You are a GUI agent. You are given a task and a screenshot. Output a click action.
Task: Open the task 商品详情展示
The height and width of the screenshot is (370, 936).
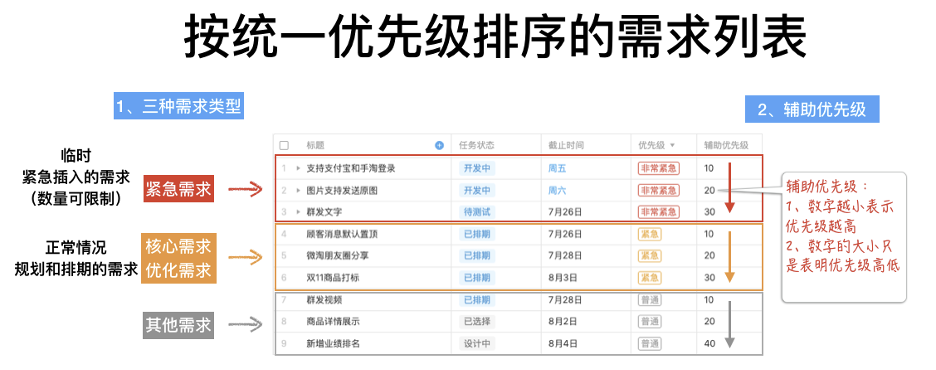pyautogui.click(x=333, y=321)
